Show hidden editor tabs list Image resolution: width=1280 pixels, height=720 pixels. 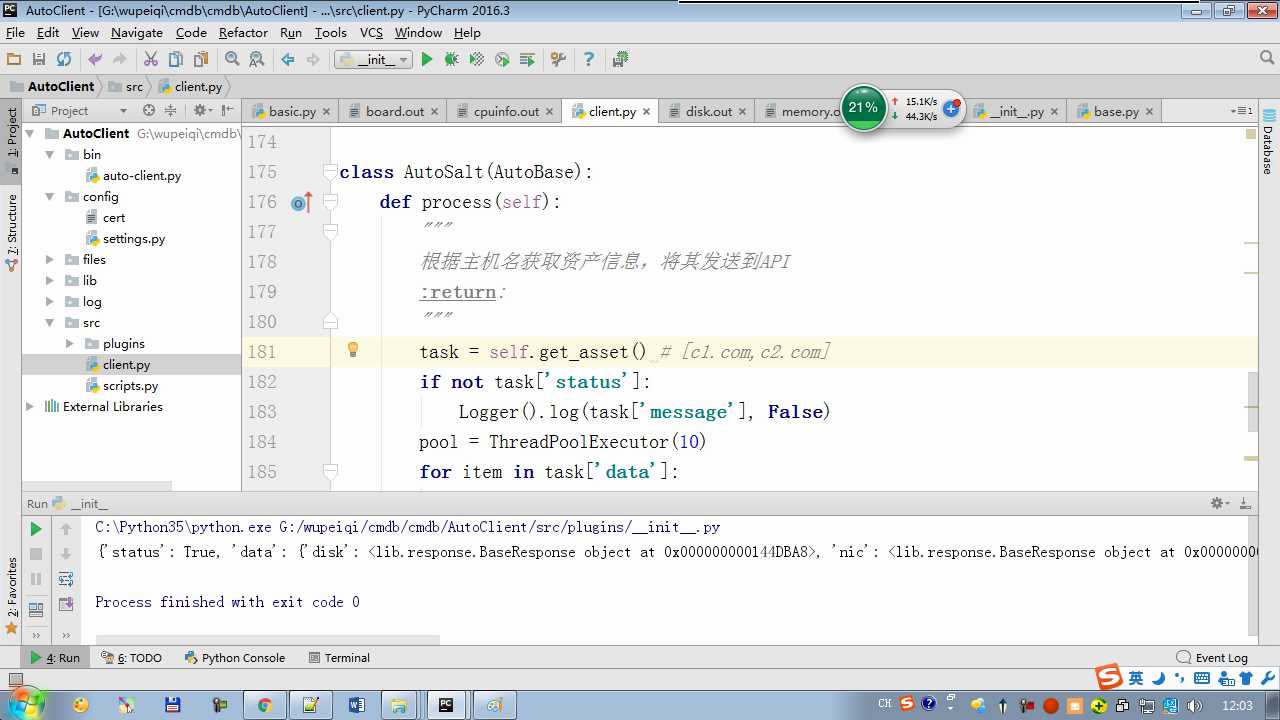pos(1242,111)
